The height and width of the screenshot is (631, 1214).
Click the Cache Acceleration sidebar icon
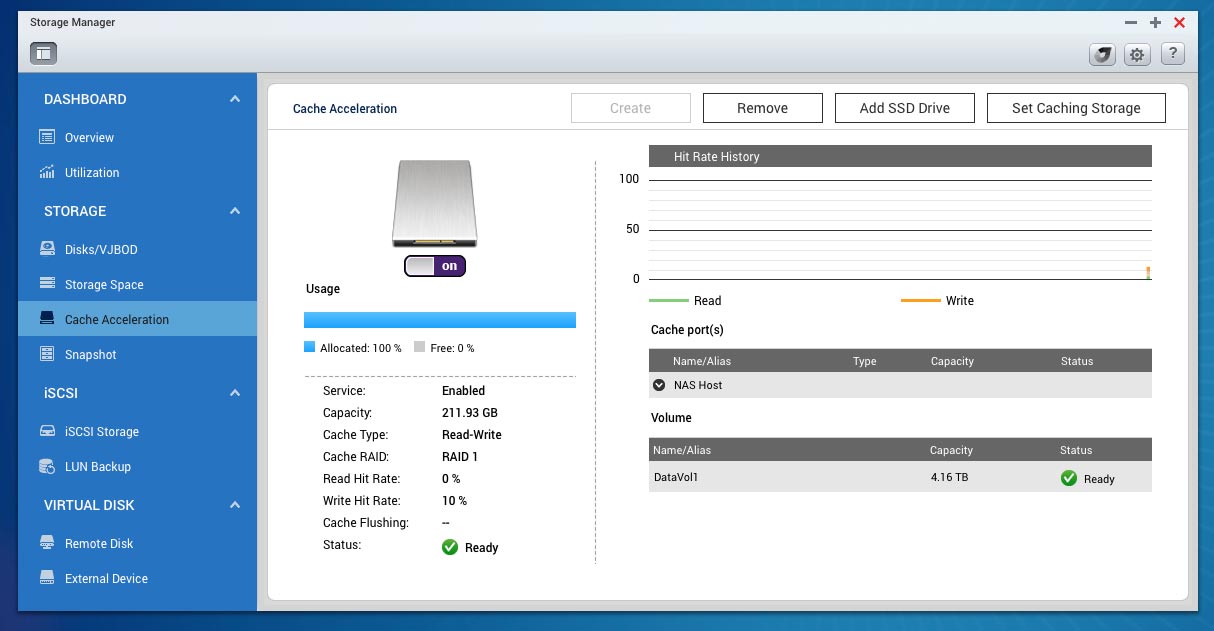46,319
